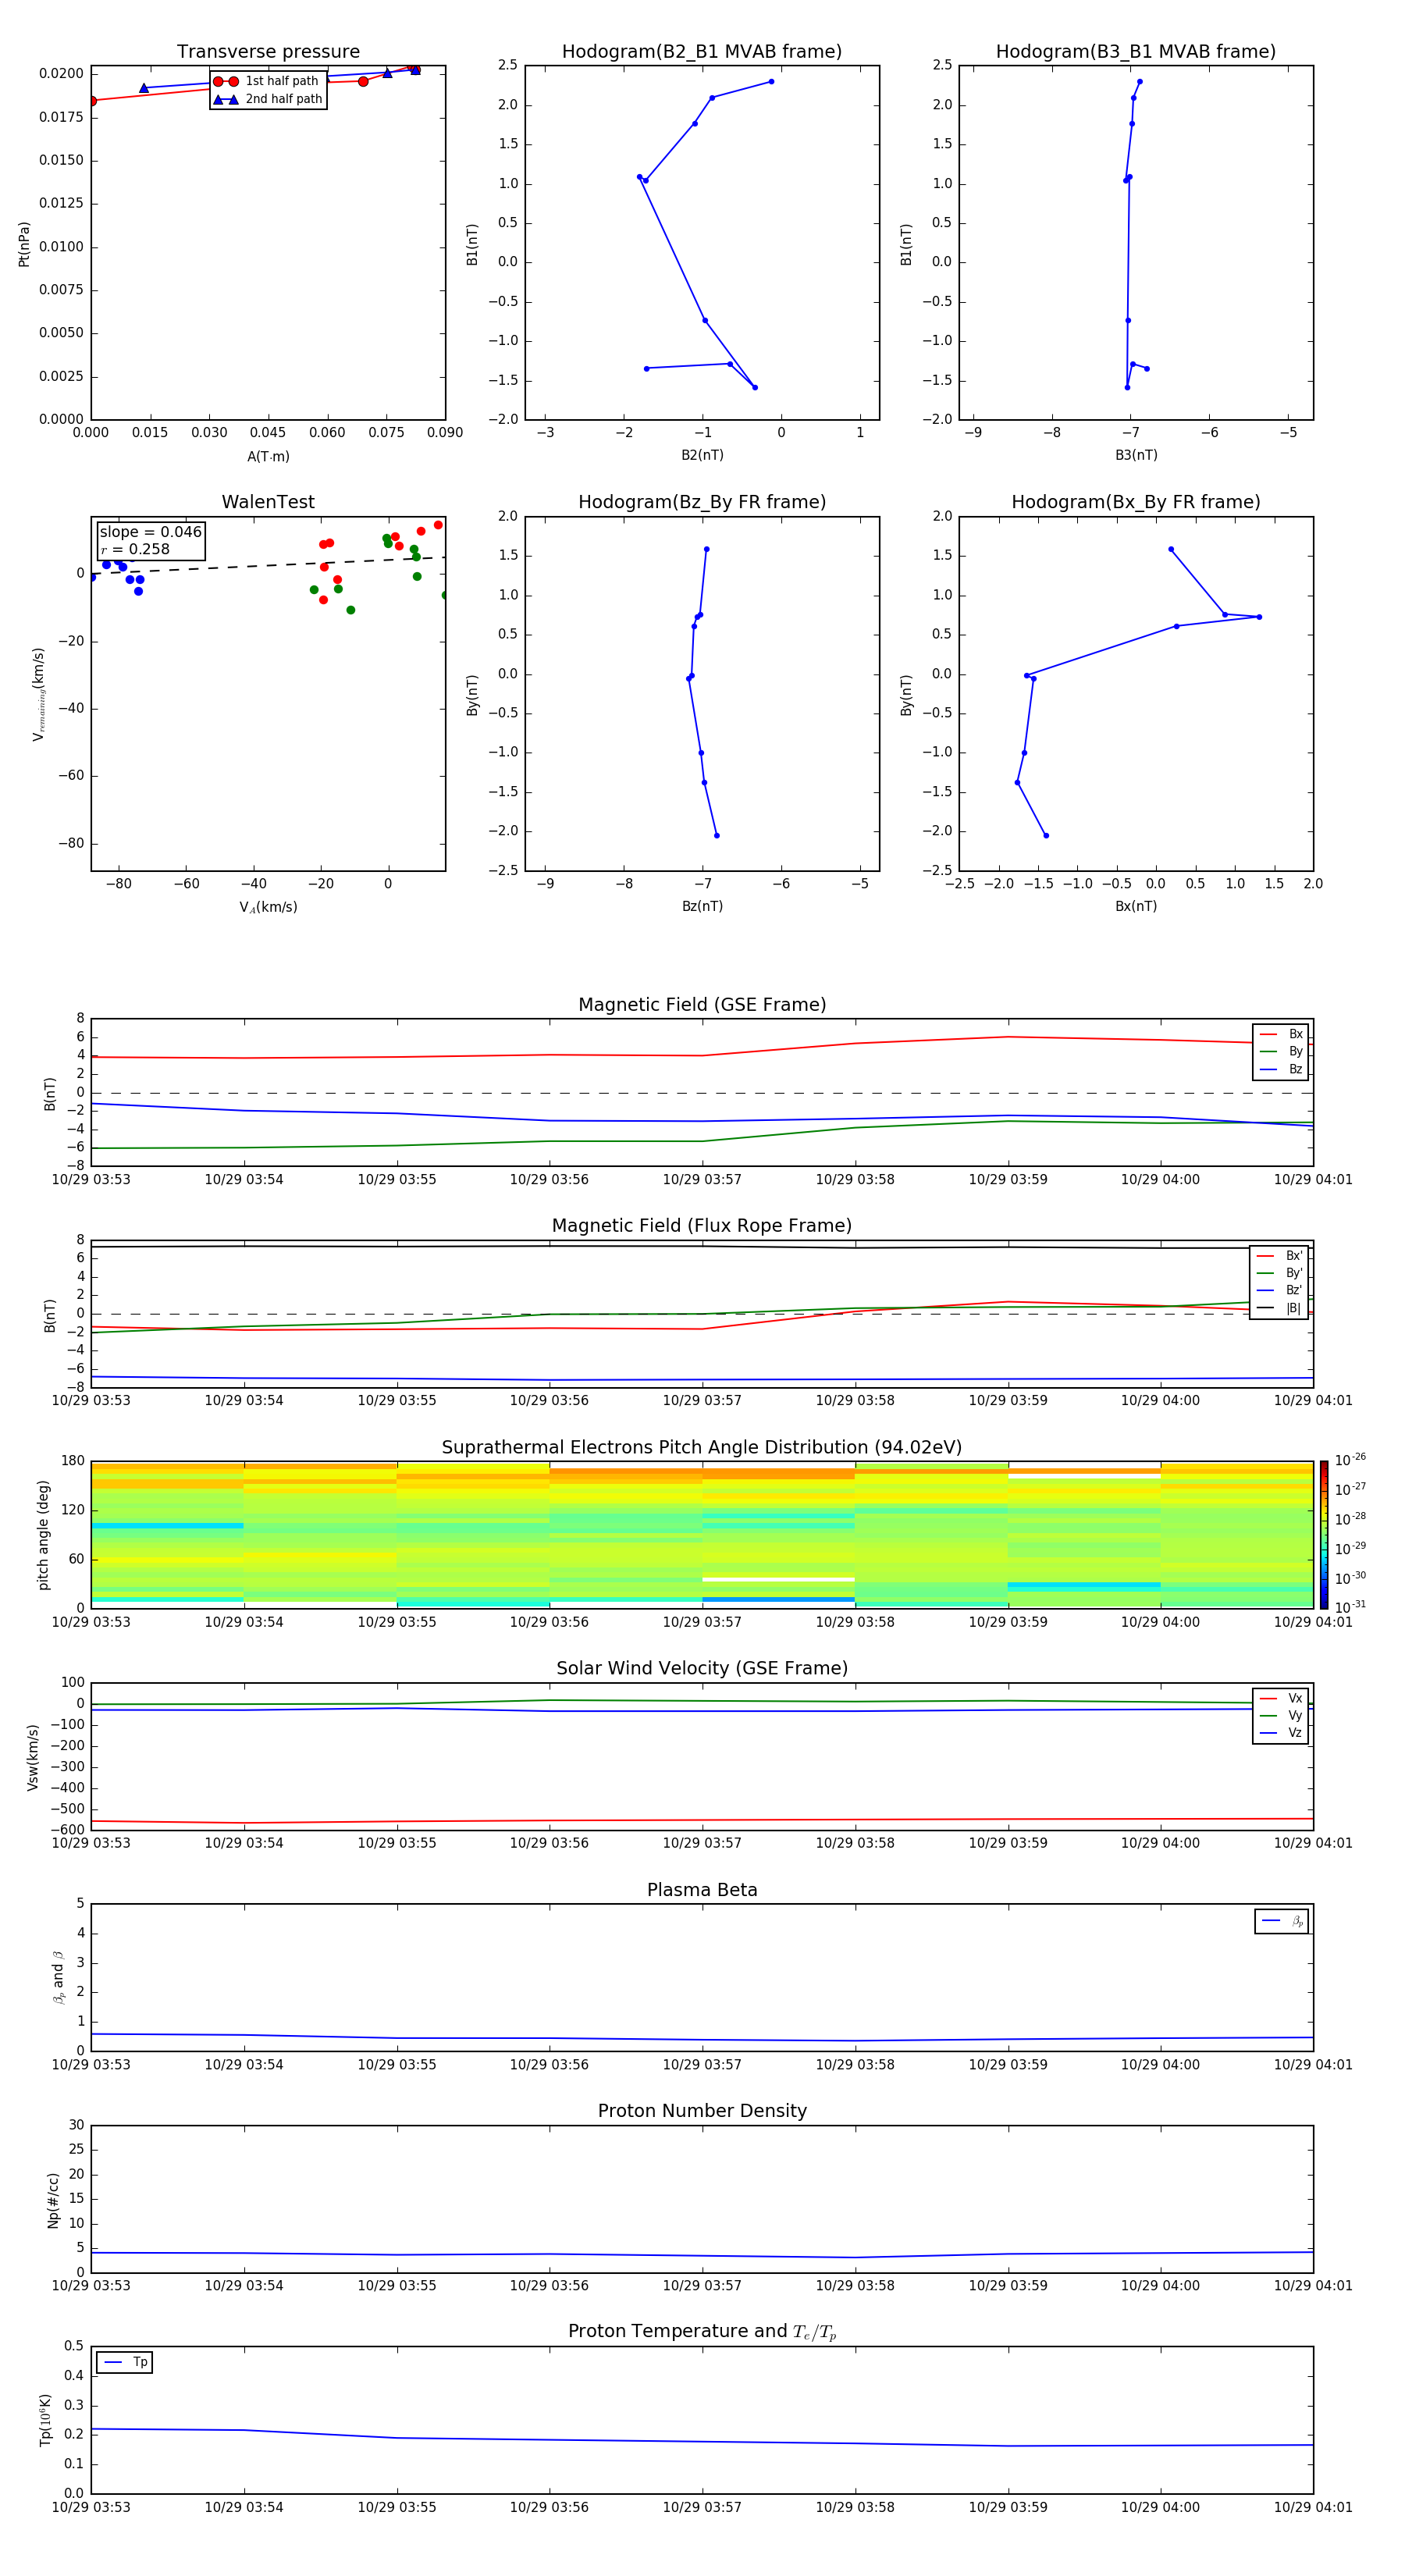The height and width of the screenshot is (2576, 1405).
Task: Click the B2(nT) x-axis label
Action: [702, 455]
